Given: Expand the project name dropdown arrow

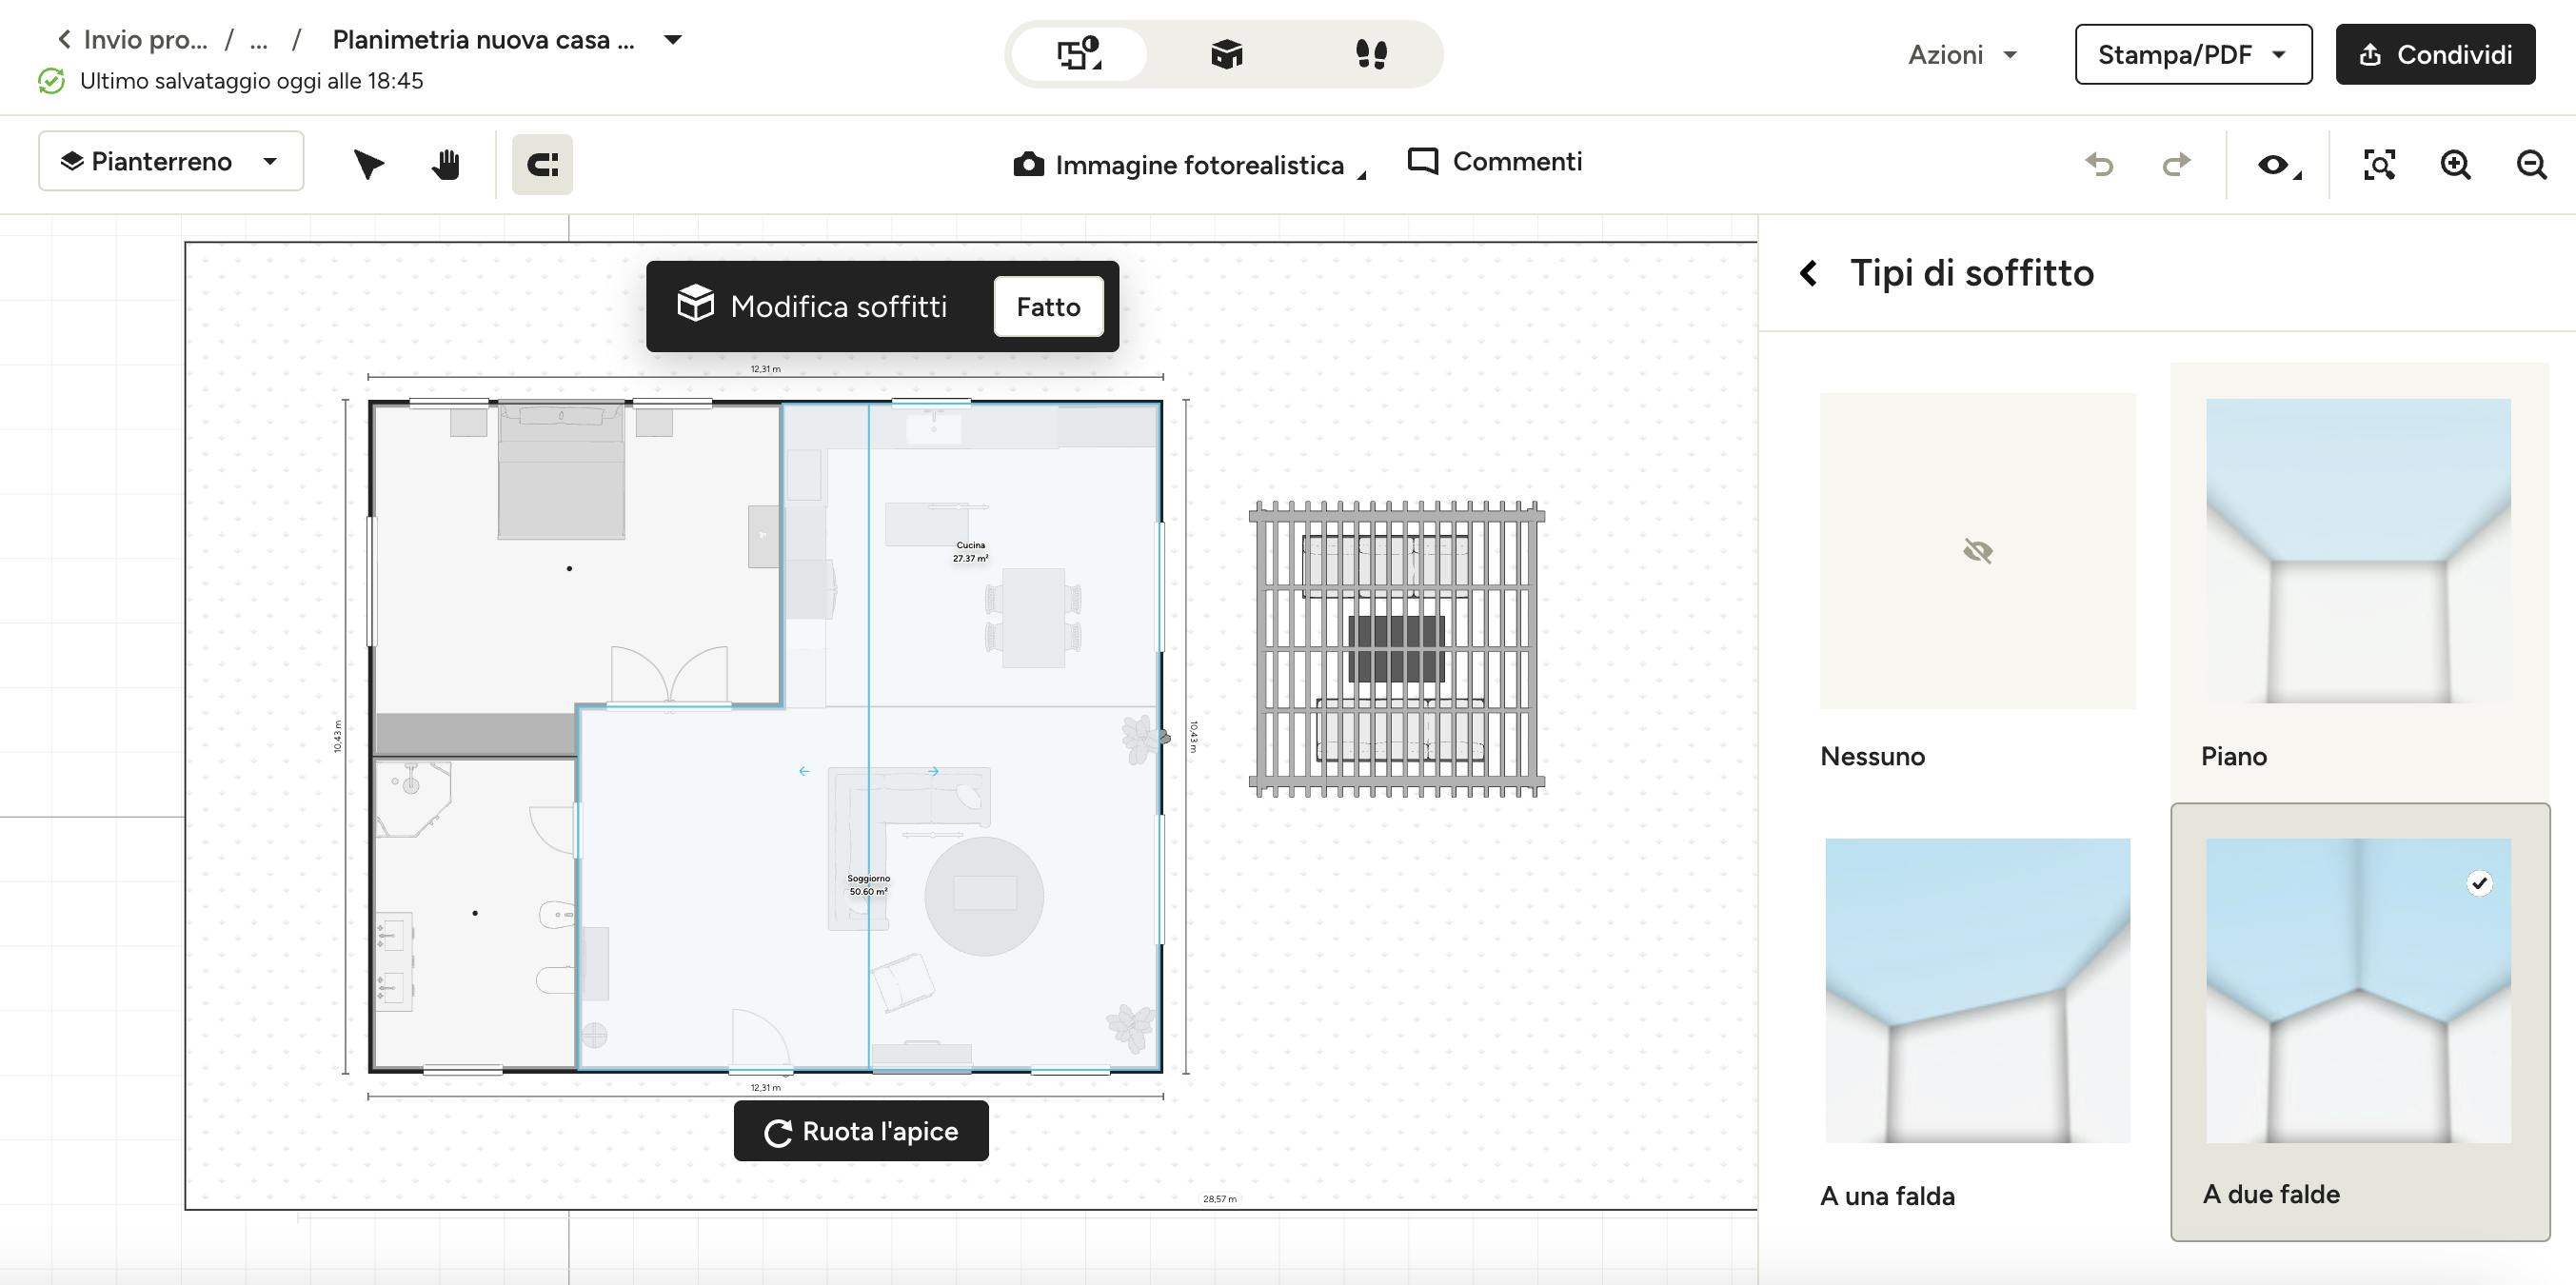Looking at the screenshot, I should [673, 40].
